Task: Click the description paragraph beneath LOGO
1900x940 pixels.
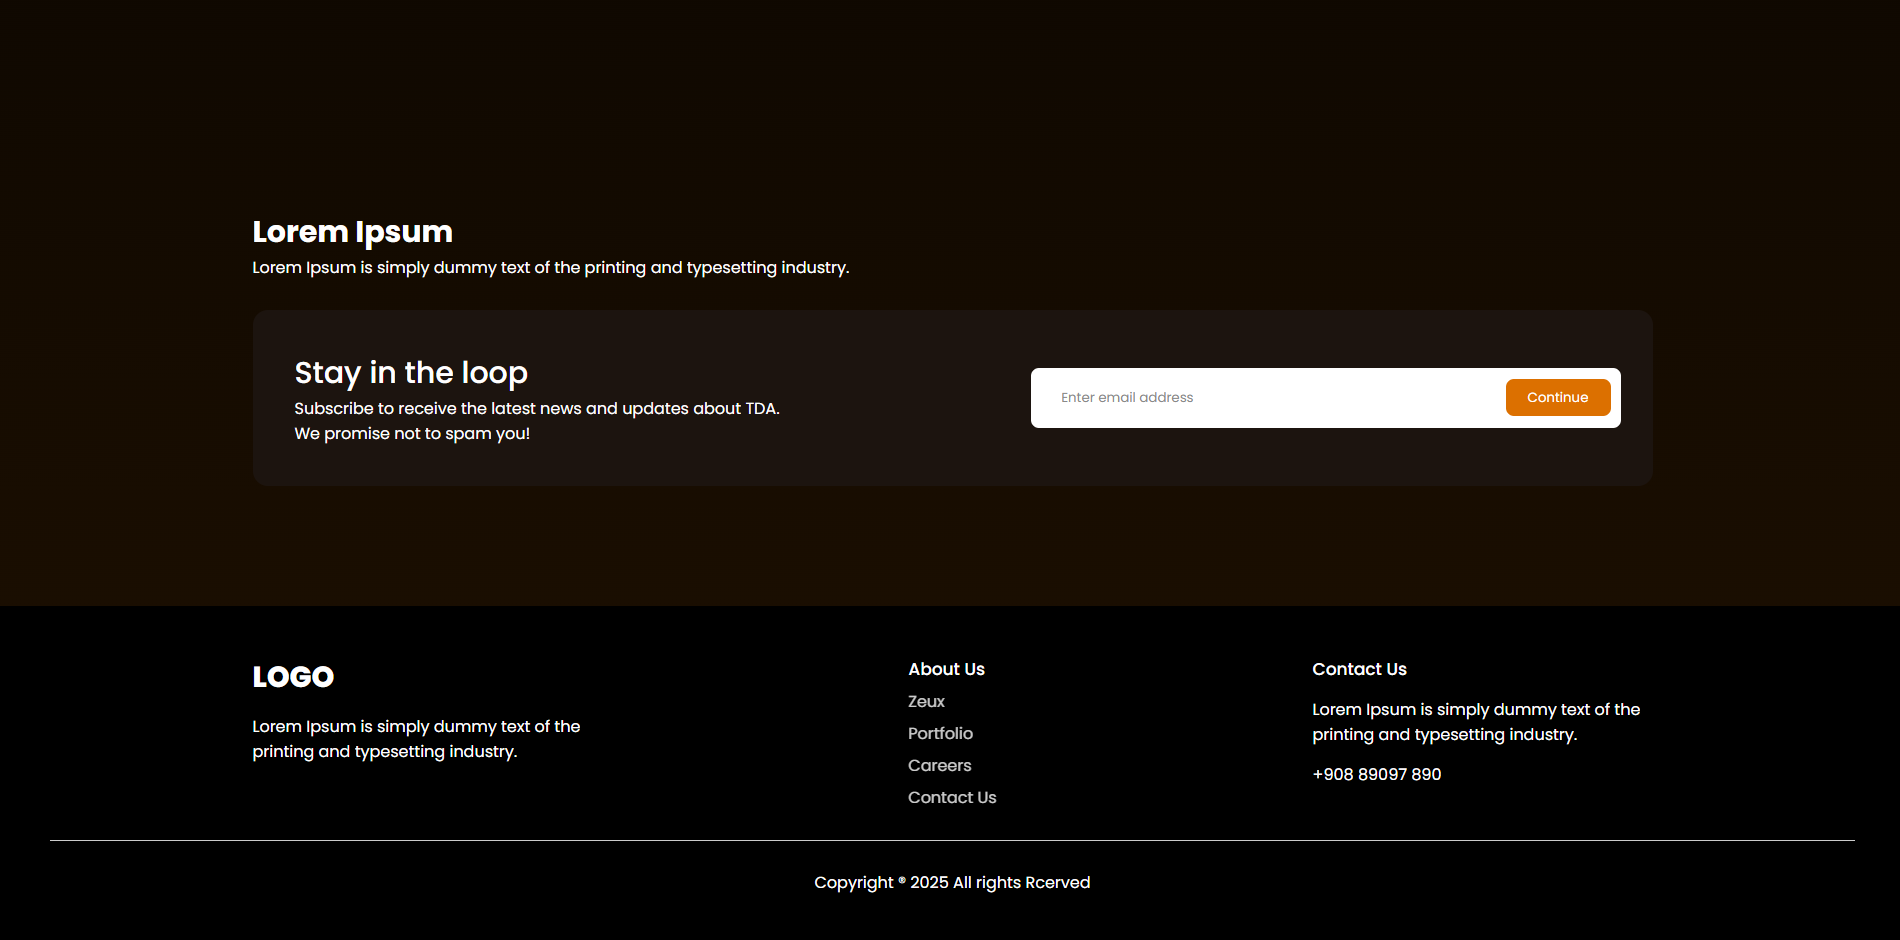Action: click(x=416, y=739)
